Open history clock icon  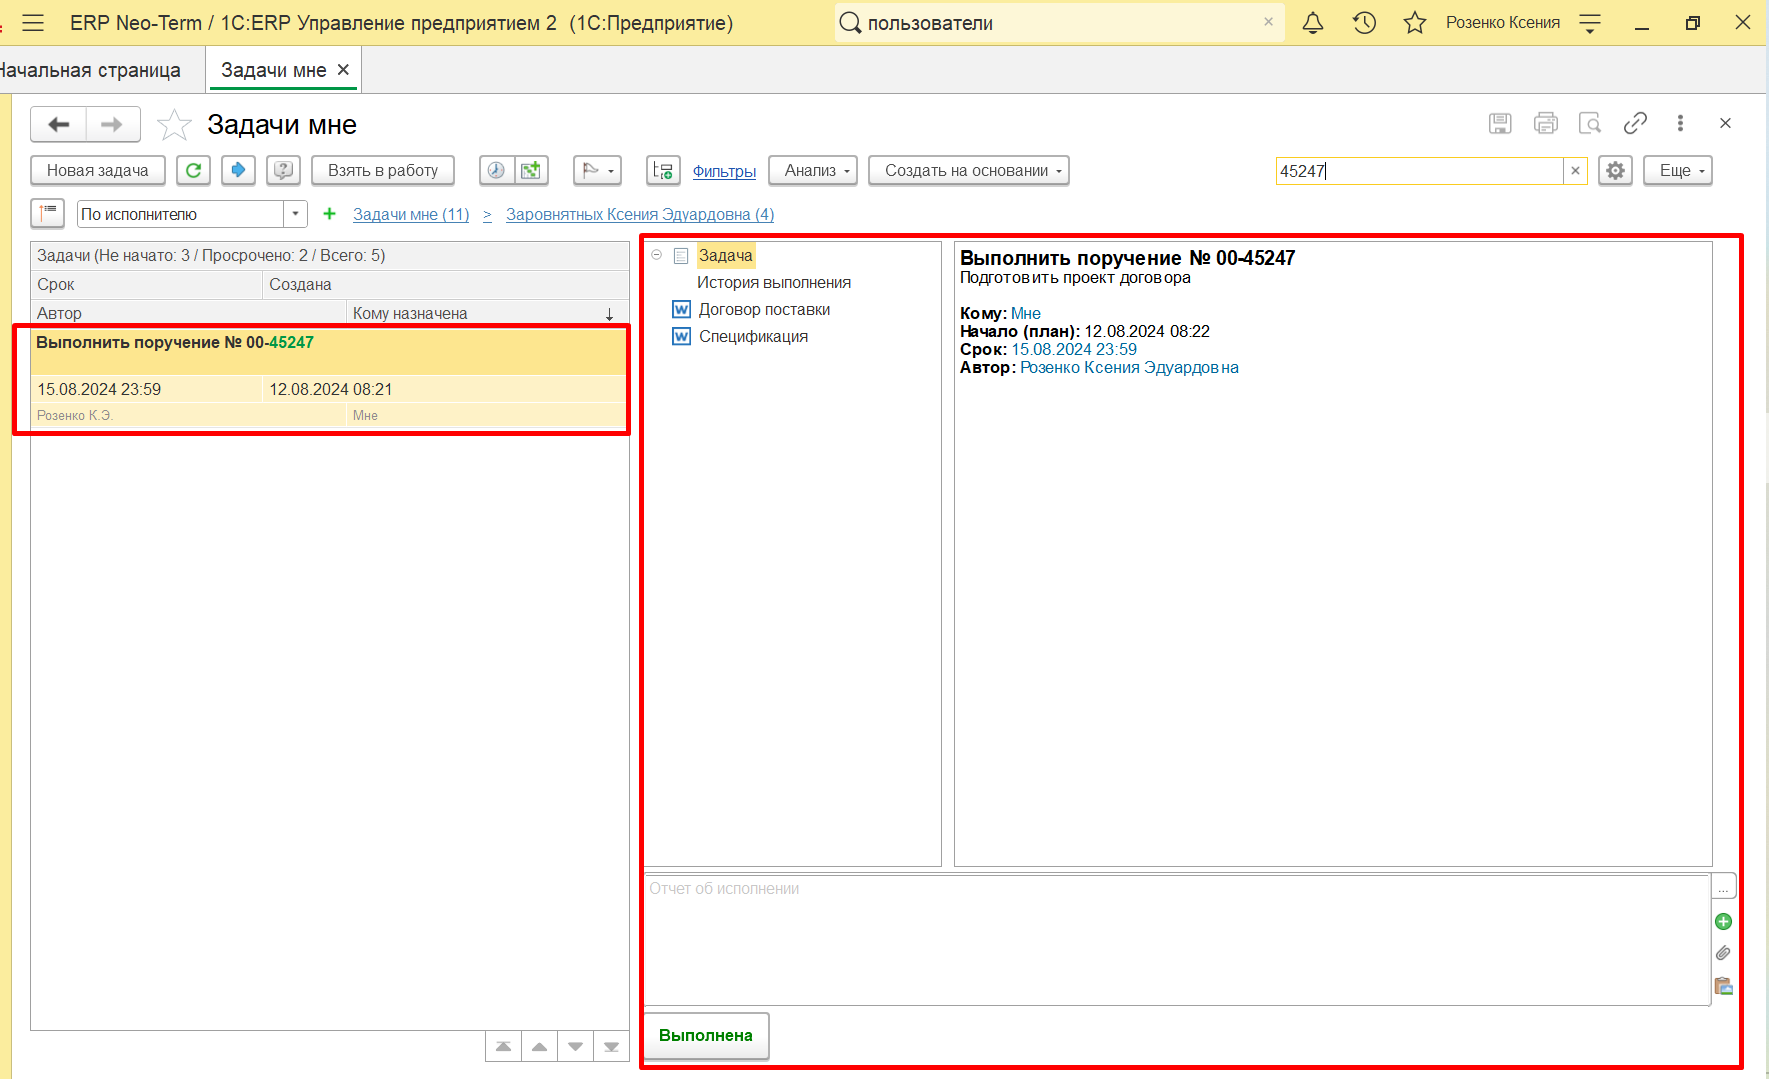1364,22
